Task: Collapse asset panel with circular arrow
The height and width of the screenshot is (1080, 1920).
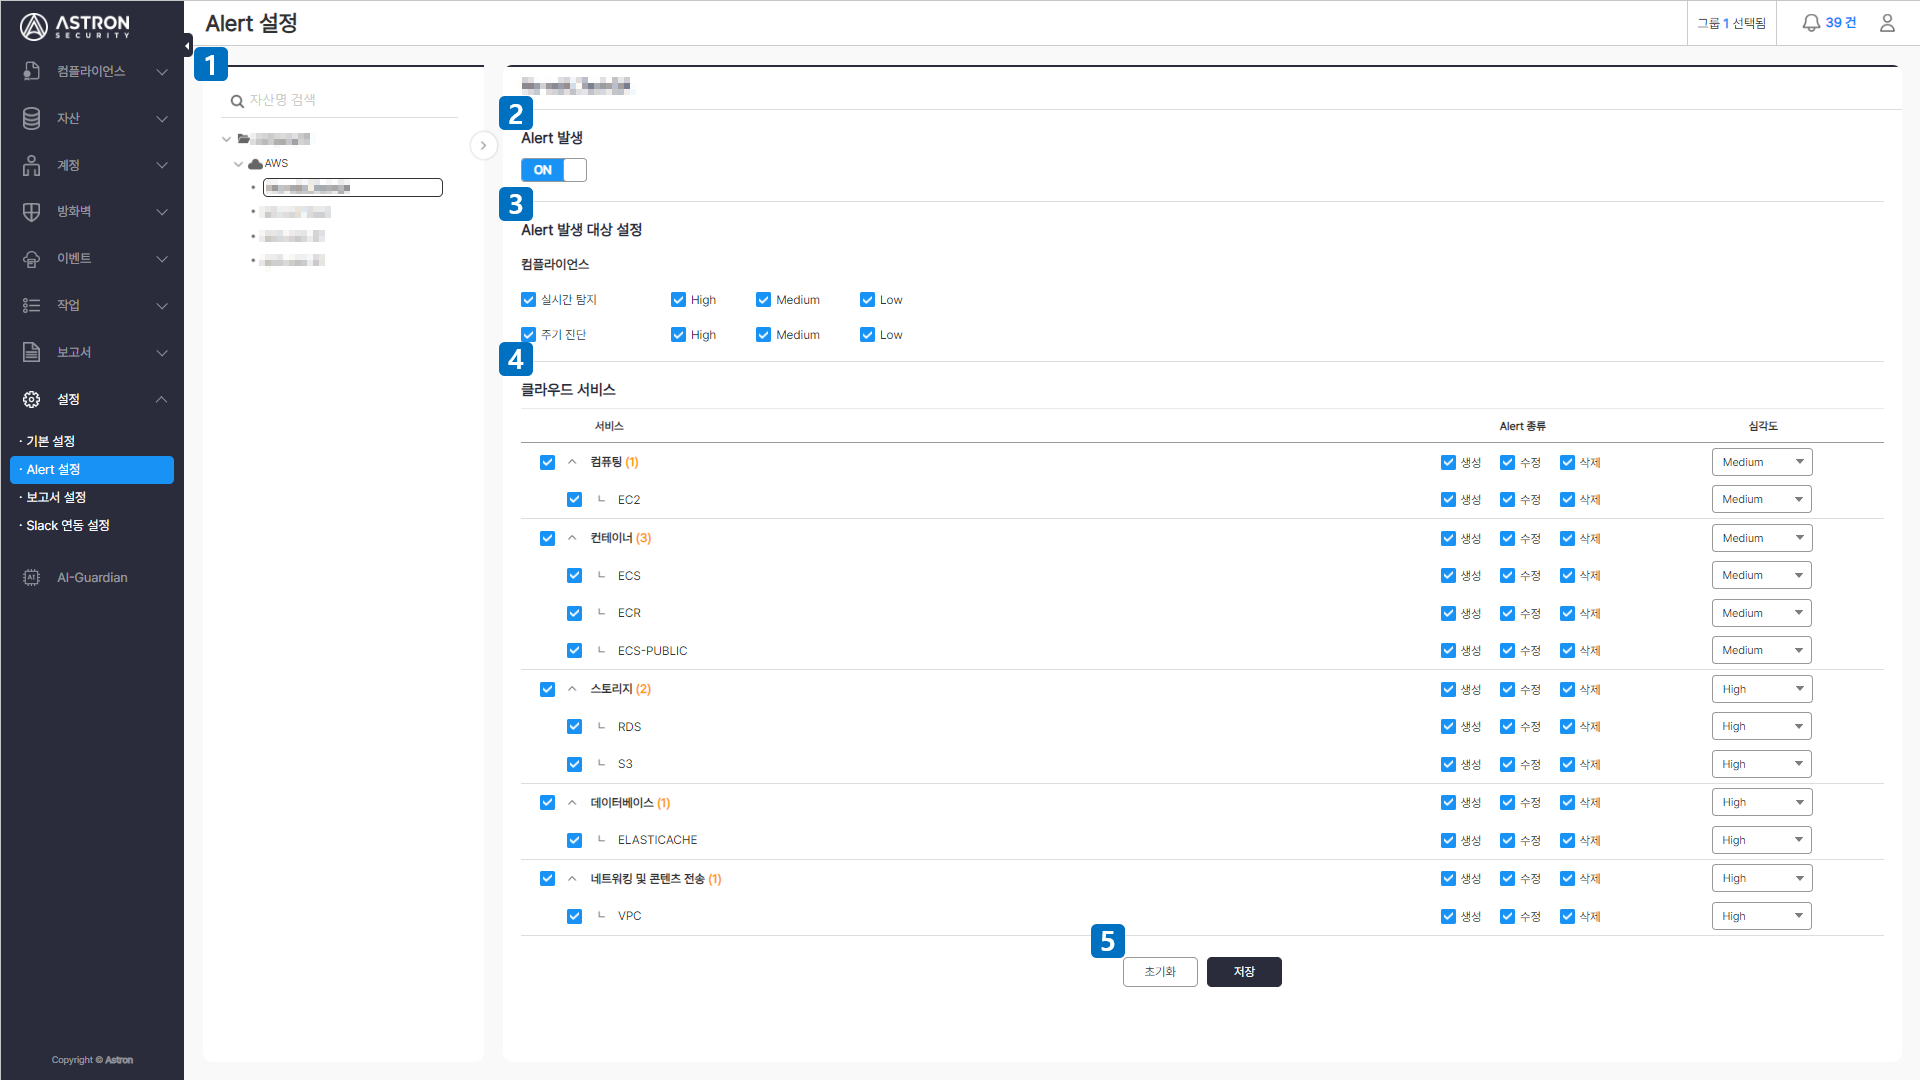Action: click(483, 146)
